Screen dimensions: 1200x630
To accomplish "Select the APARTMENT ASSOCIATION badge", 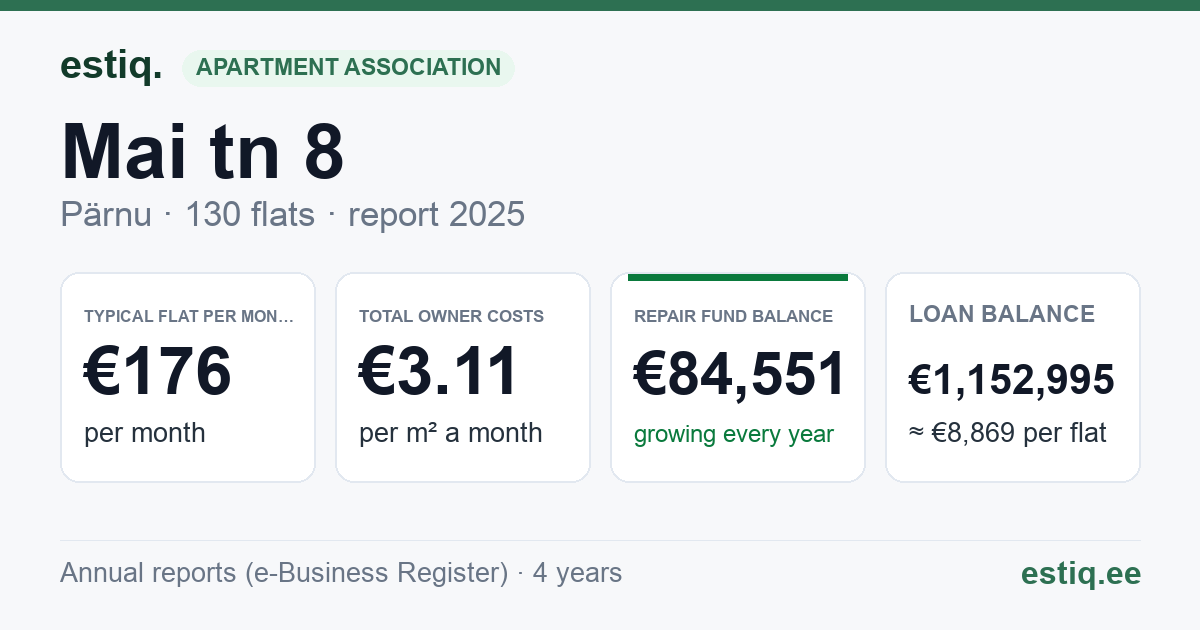I will [x=348, y=68].
